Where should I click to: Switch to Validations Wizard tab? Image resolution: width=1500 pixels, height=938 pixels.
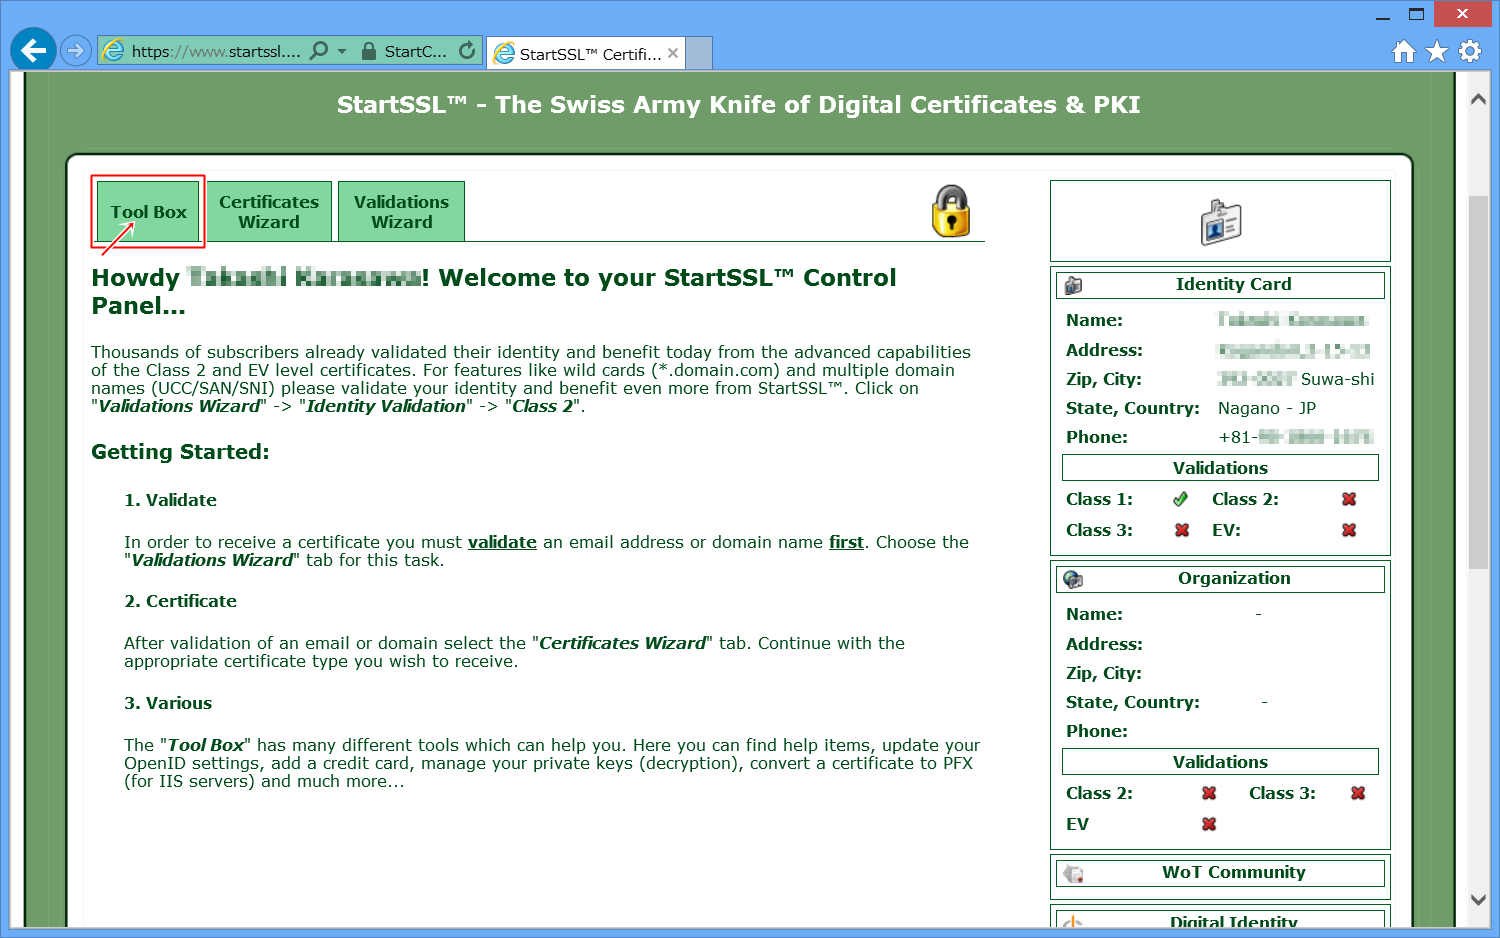[402, 212]
